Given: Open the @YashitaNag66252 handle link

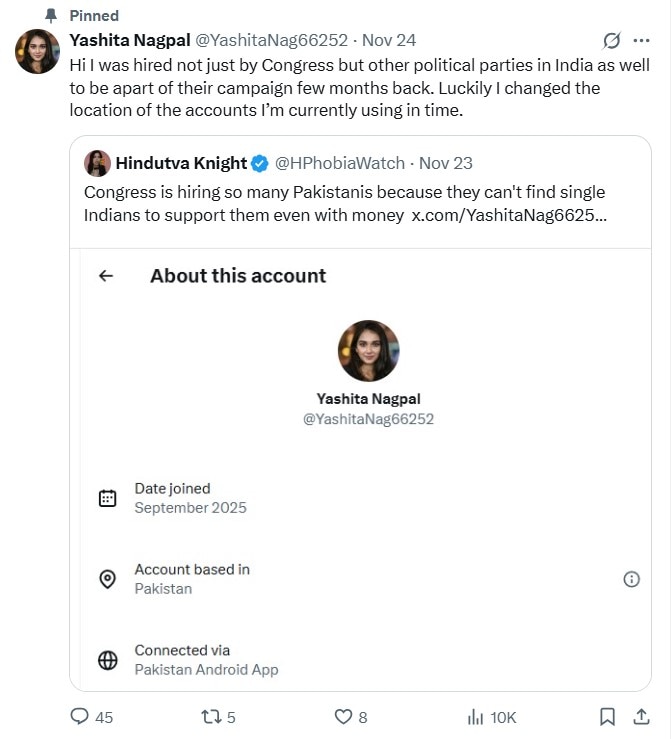Looking at the screenshot, I should [270, 40].
